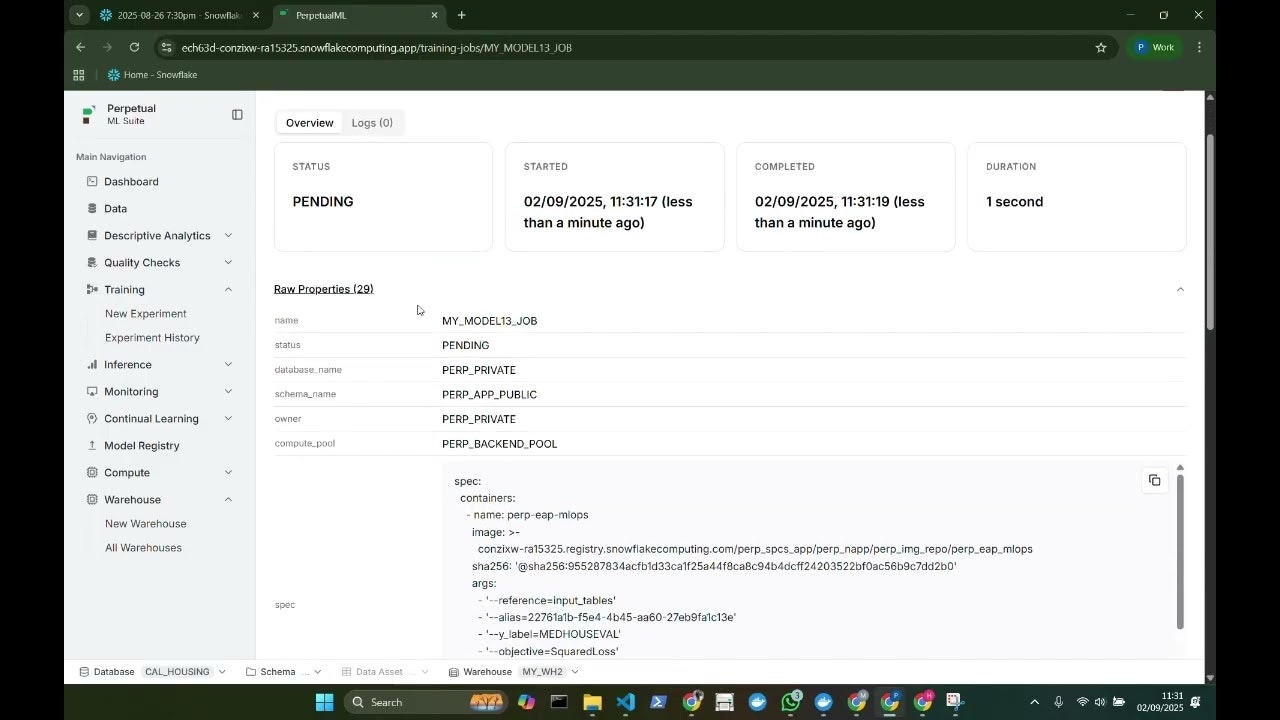1280x720 pixels.
Task: Click the MY_MODEL13_JOB name value
Action: click(490, 321)
